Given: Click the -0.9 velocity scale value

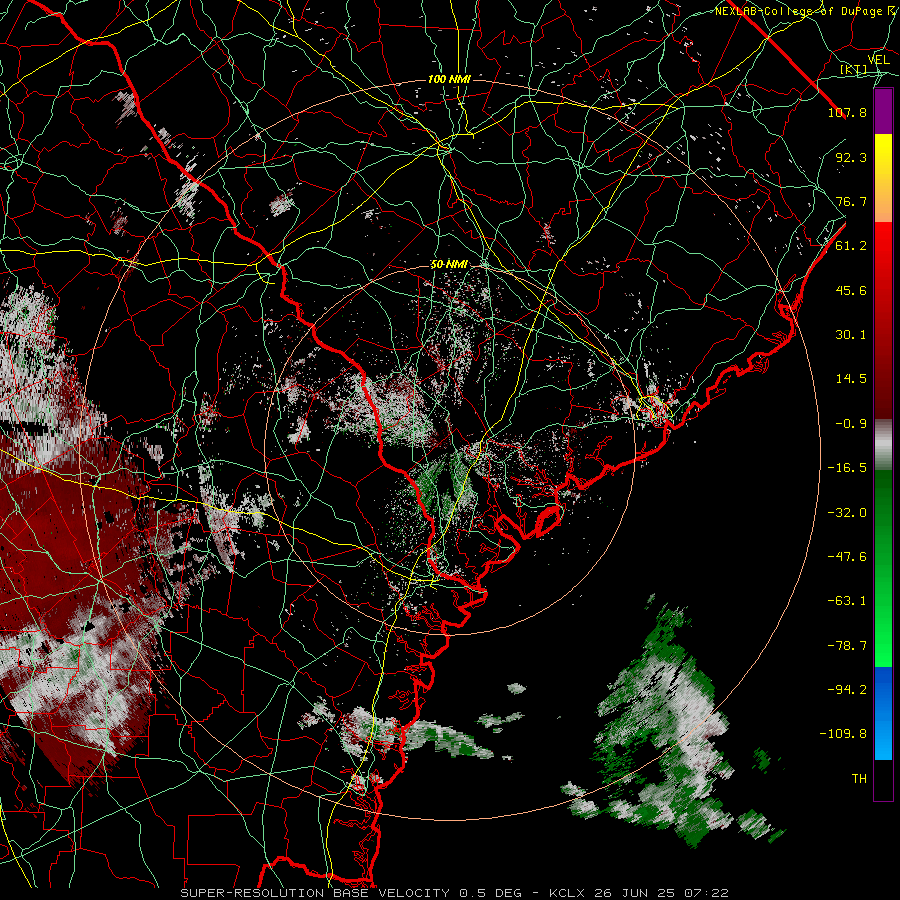Looking at the screenshot, I should (x=851, y=424).
